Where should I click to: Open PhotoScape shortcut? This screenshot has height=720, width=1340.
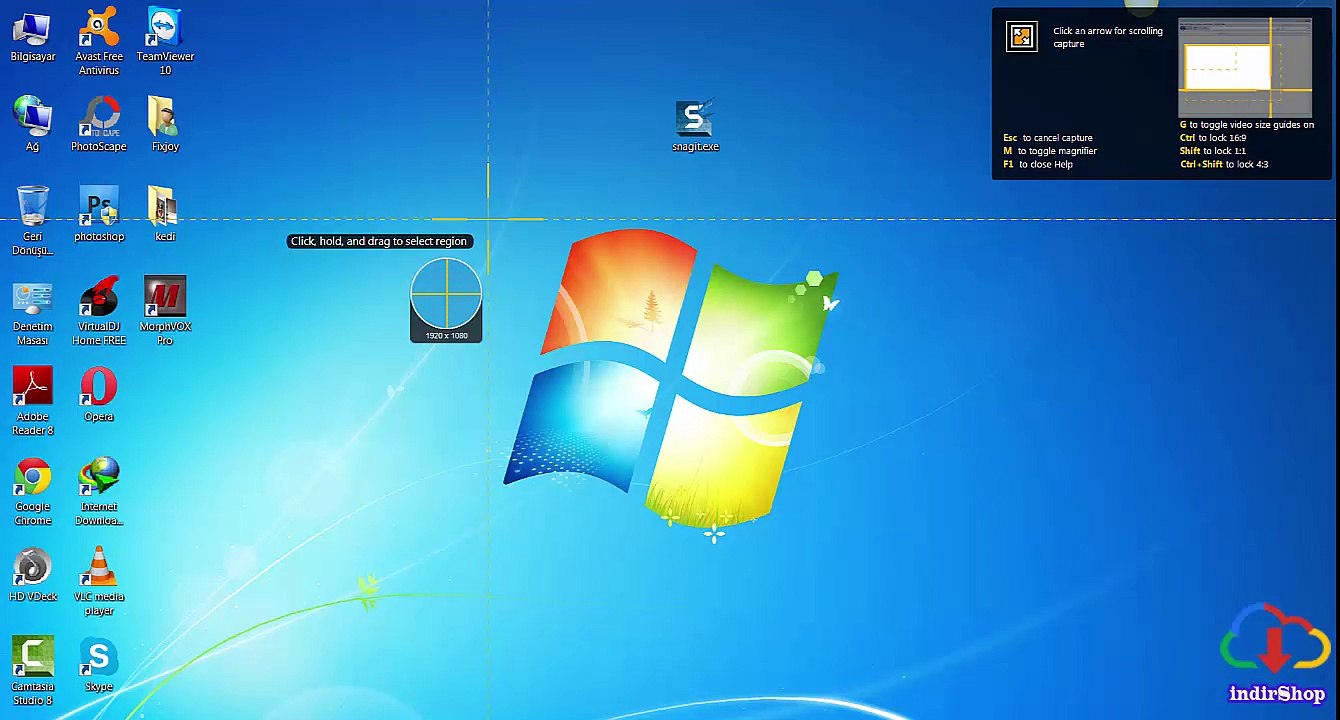tap(99, 124)
